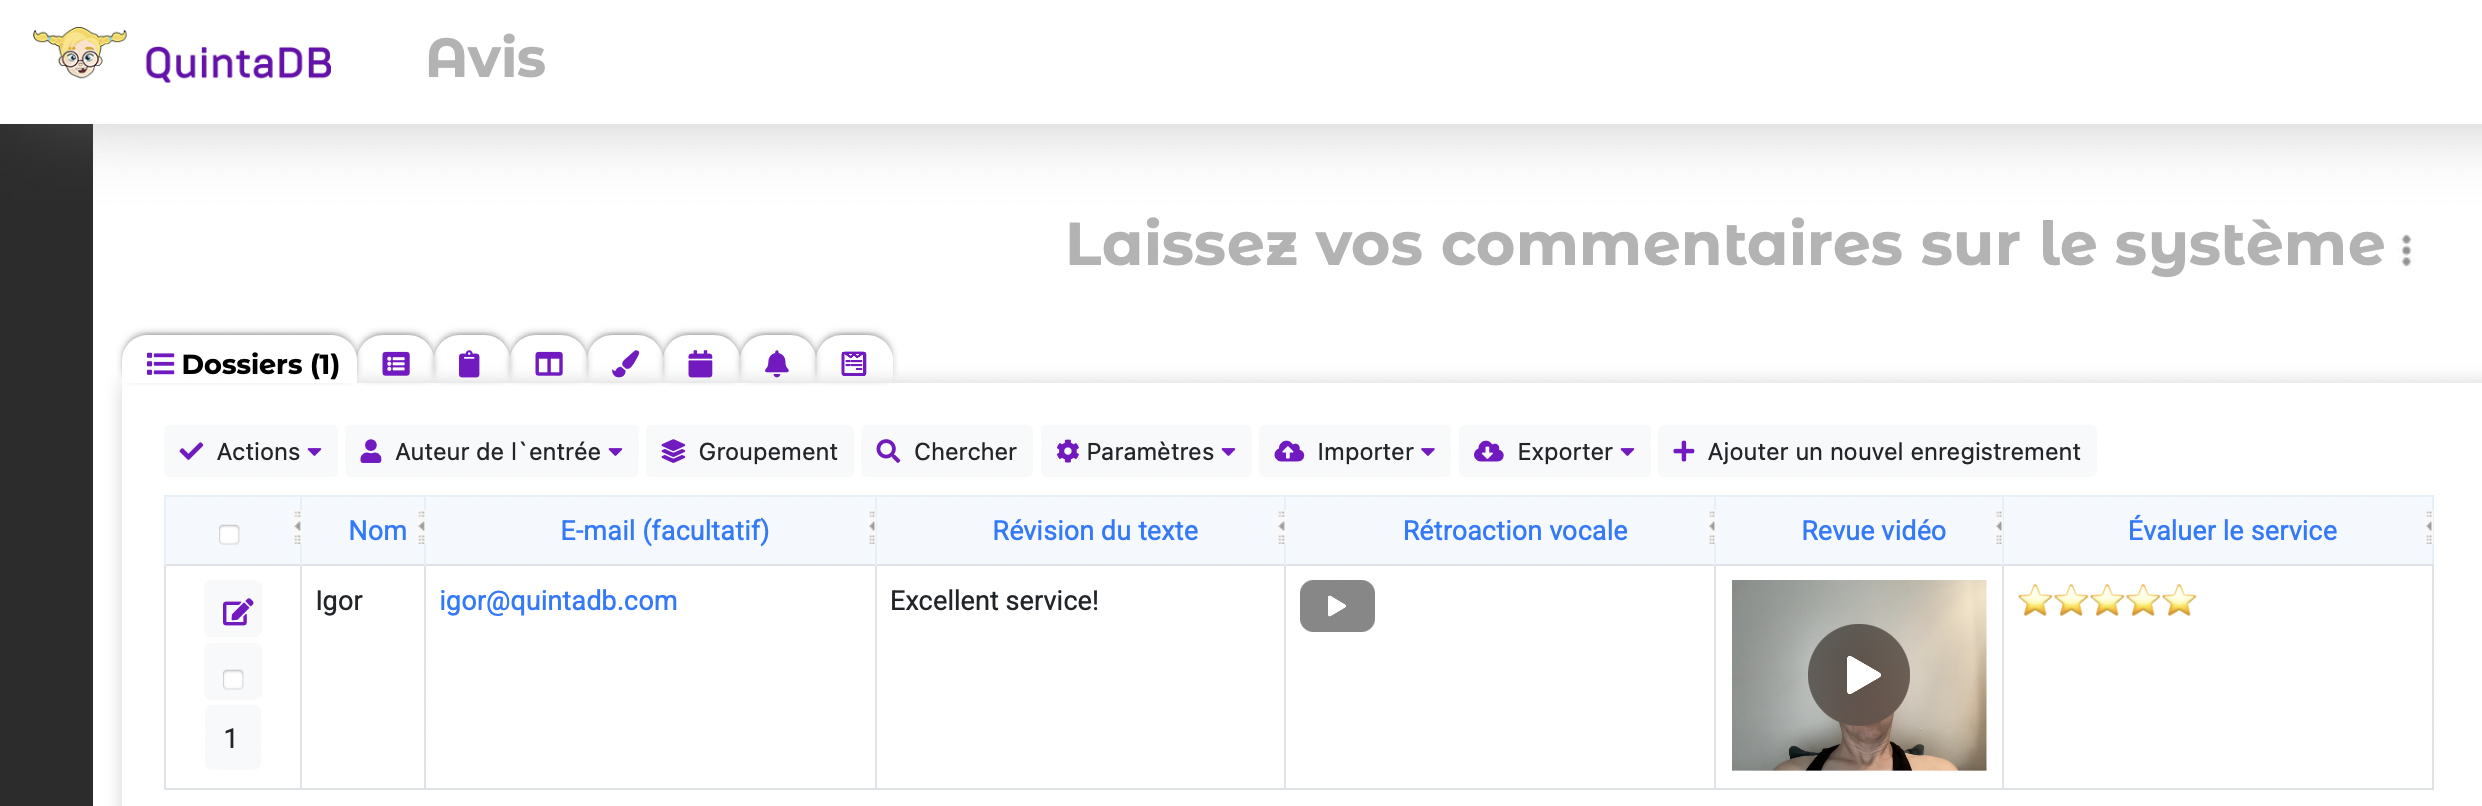2482x806 pixels.
Task: Expand the Actions dropdown
Action: (x=251, y=452)
